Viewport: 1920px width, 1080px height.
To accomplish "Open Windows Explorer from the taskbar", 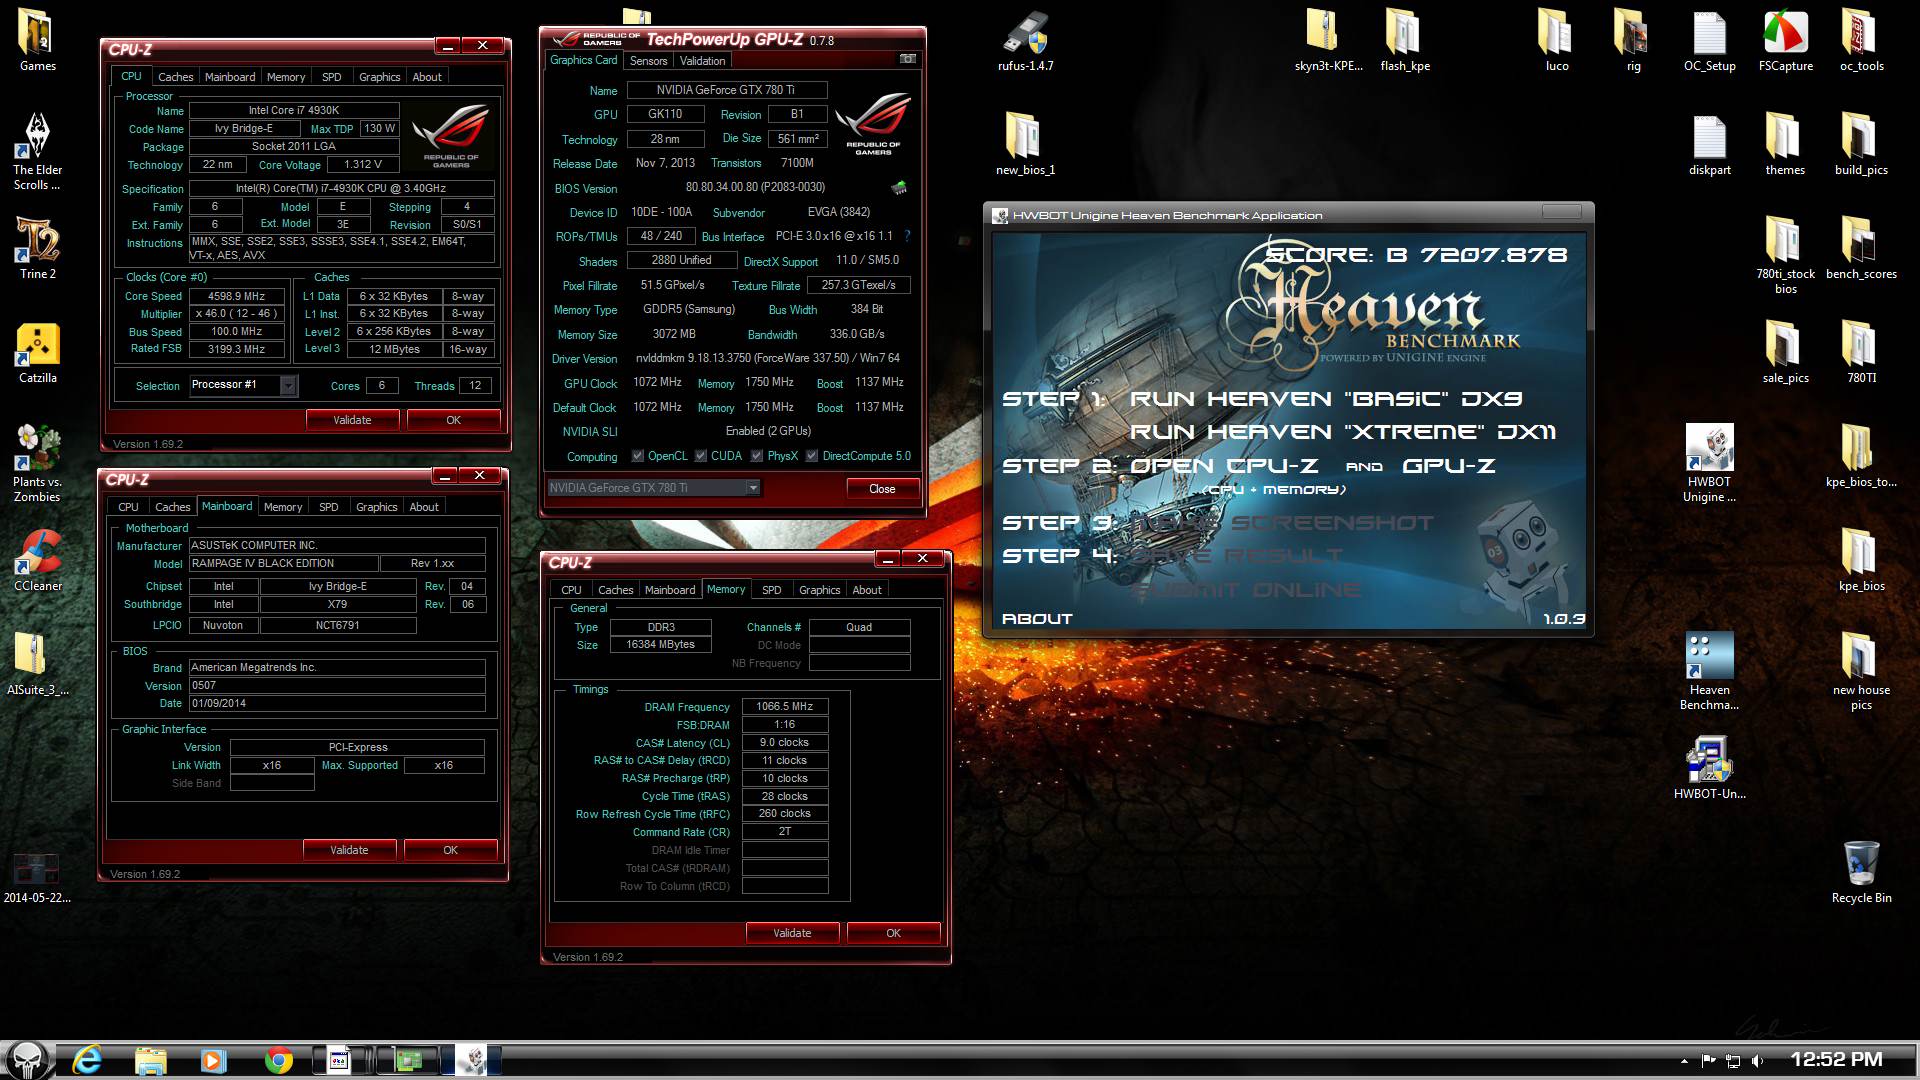I will tap(150, 1060).
